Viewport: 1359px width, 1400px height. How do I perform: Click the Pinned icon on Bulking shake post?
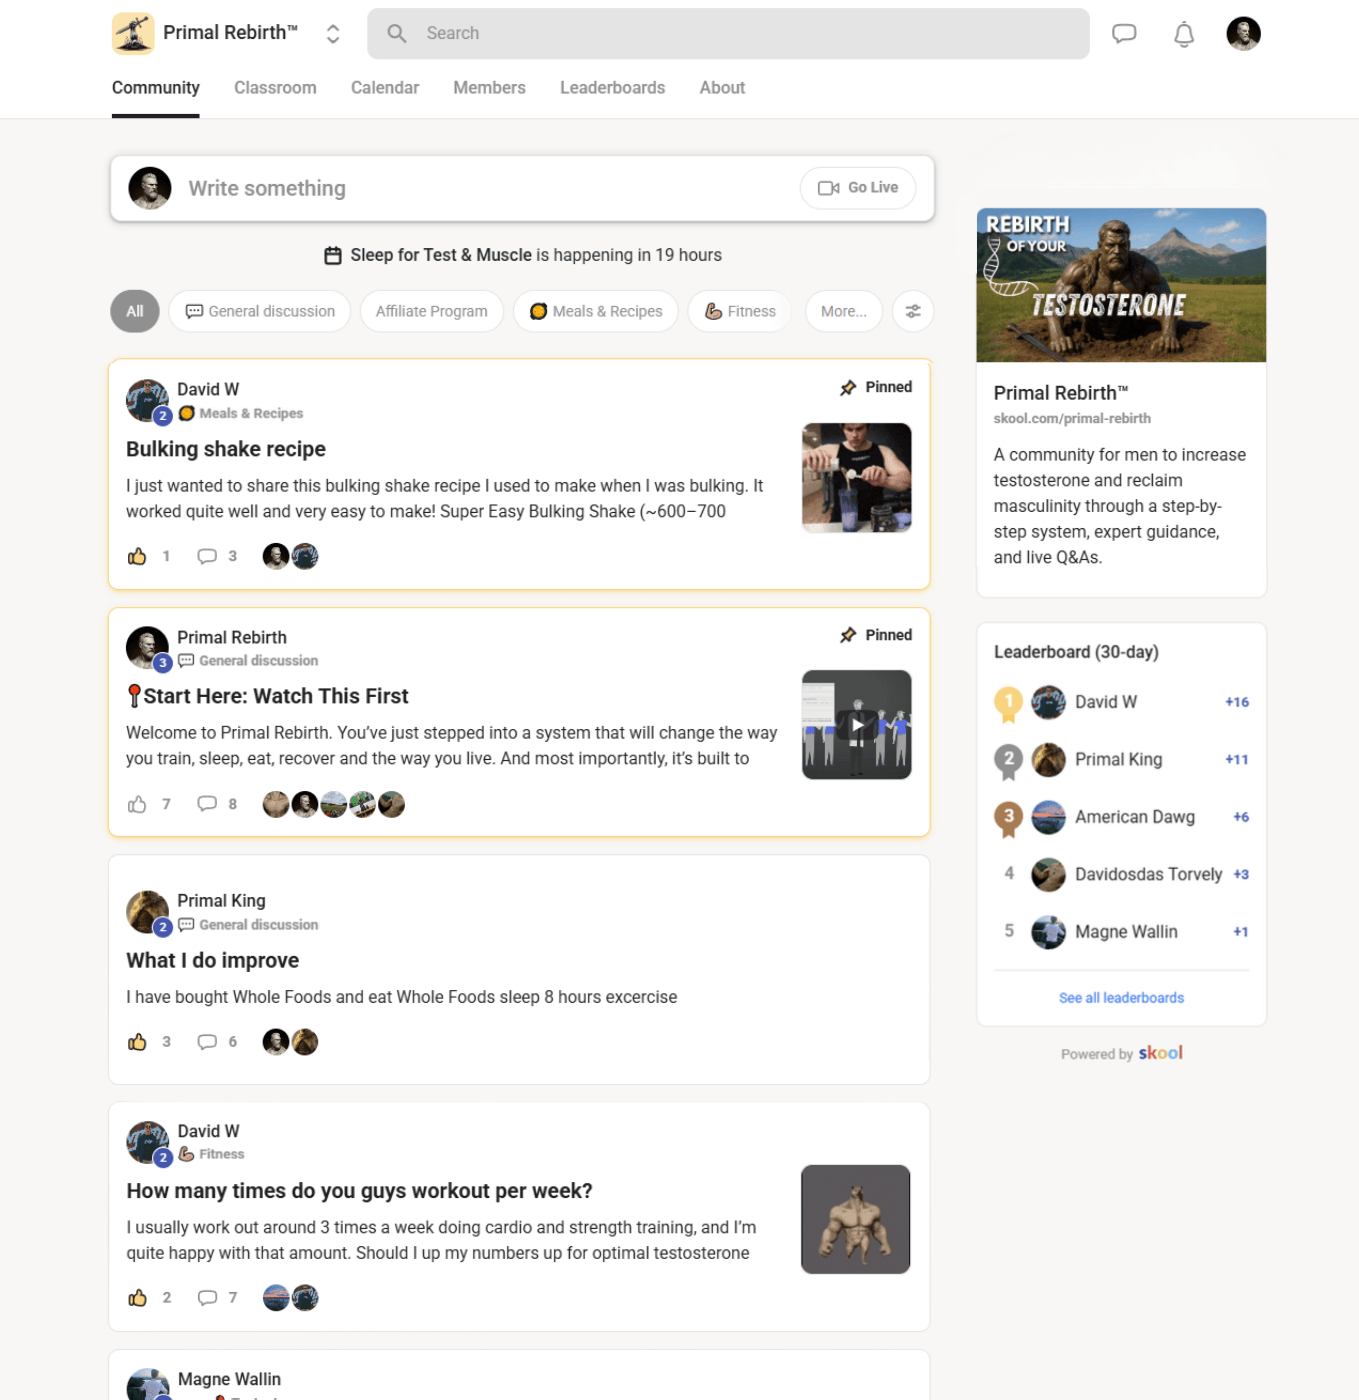[848, 387]
